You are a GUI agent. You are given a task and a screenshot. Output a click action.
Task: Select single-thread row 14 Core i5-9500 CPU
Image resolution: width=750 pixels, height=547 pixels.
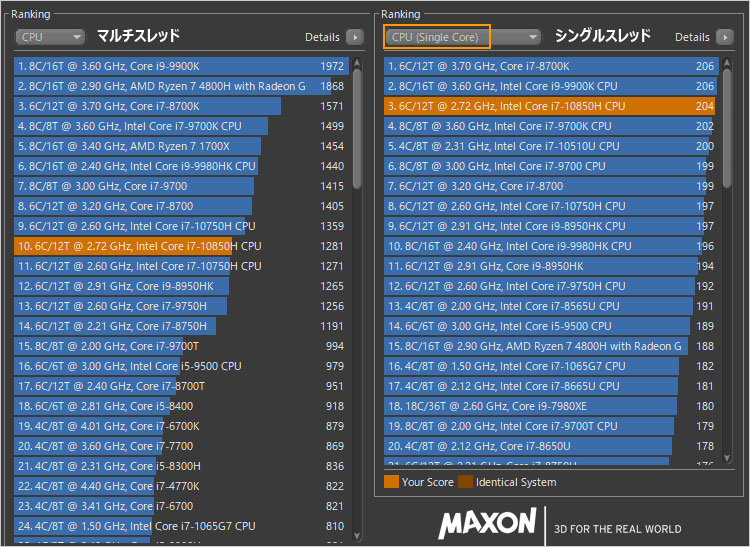click(551, 326)
